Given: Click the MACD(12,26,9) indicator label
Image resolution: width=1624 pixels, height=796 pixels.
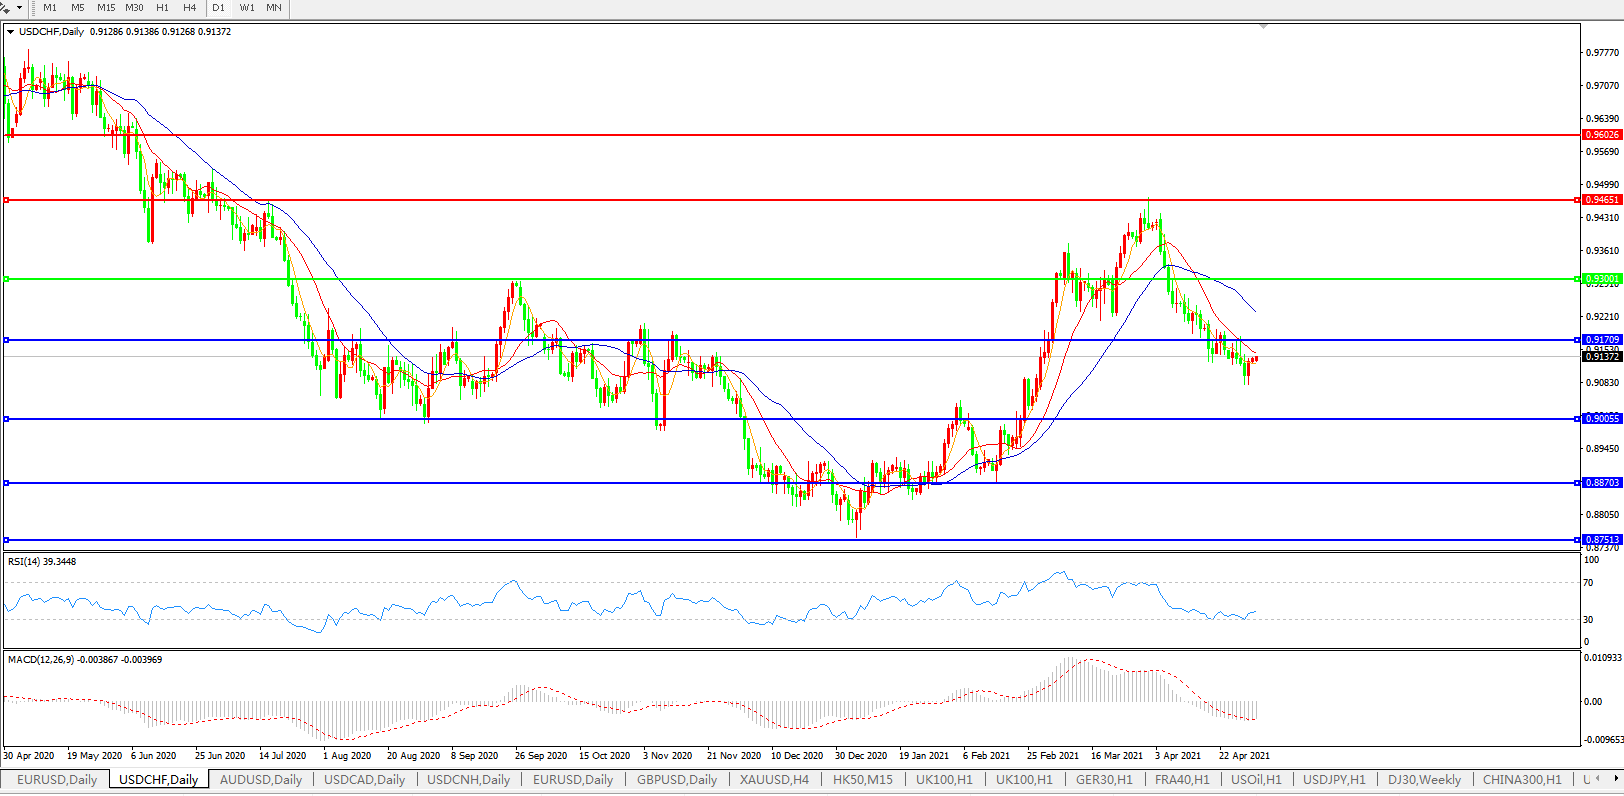Looking at the screenshot, I should 84,660.
